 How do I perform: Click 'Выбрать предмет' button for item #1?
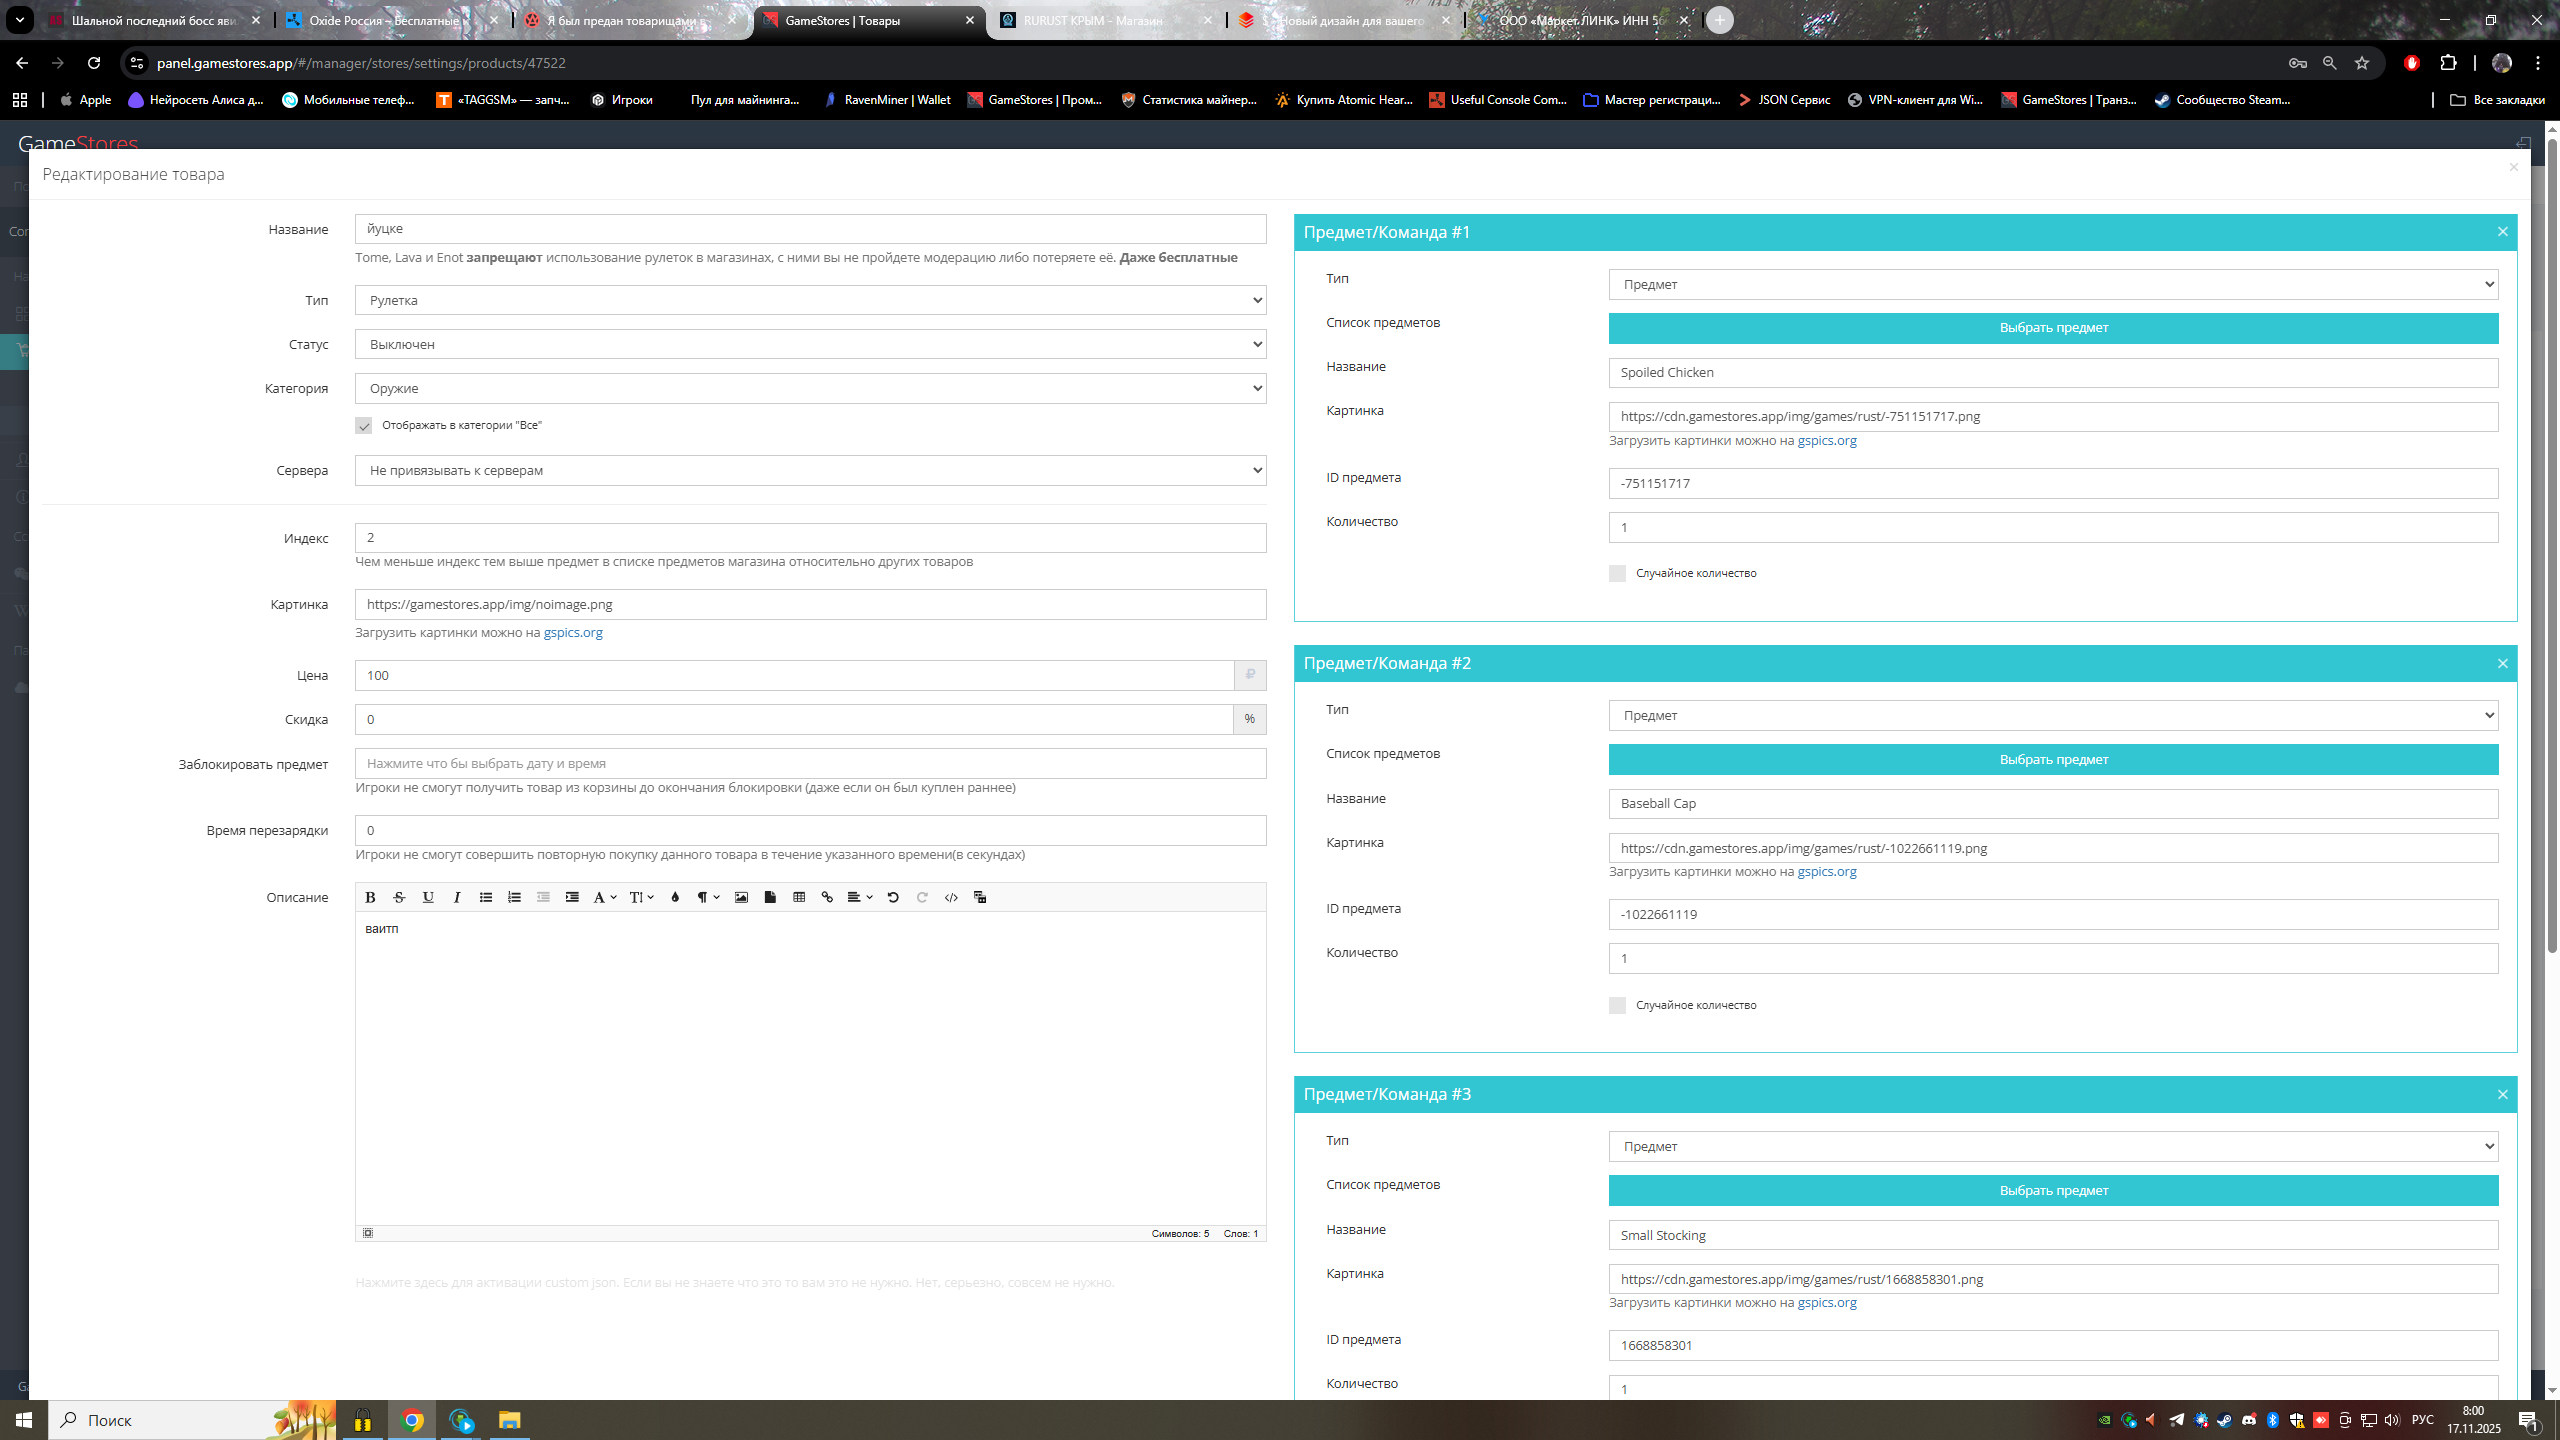(2053, 328)
